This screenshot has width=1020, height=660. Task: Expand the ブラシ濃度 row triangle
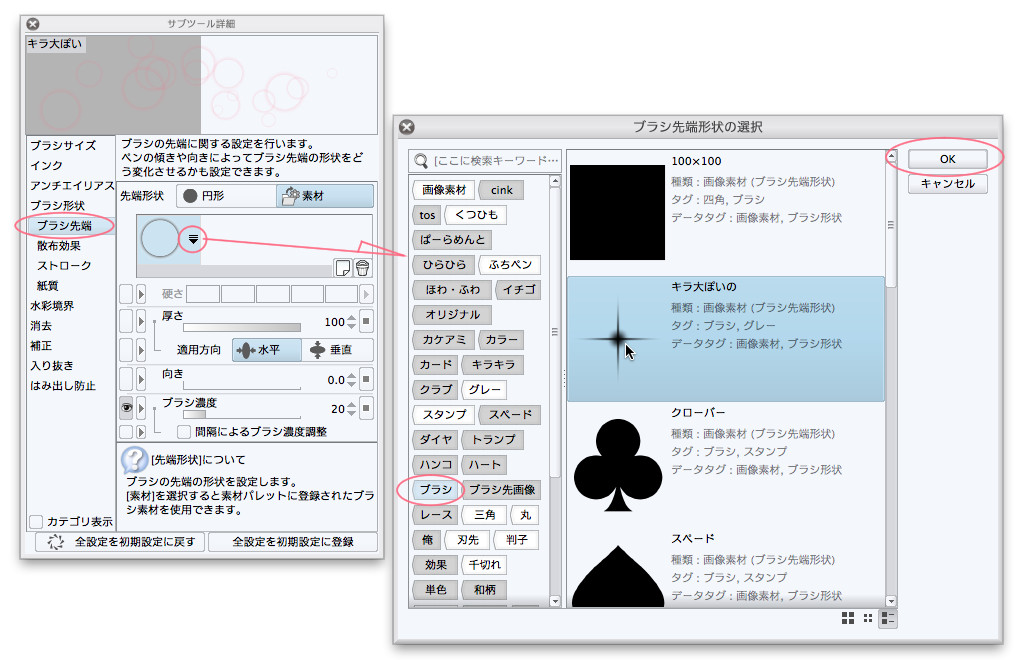[x=141, y=408]
